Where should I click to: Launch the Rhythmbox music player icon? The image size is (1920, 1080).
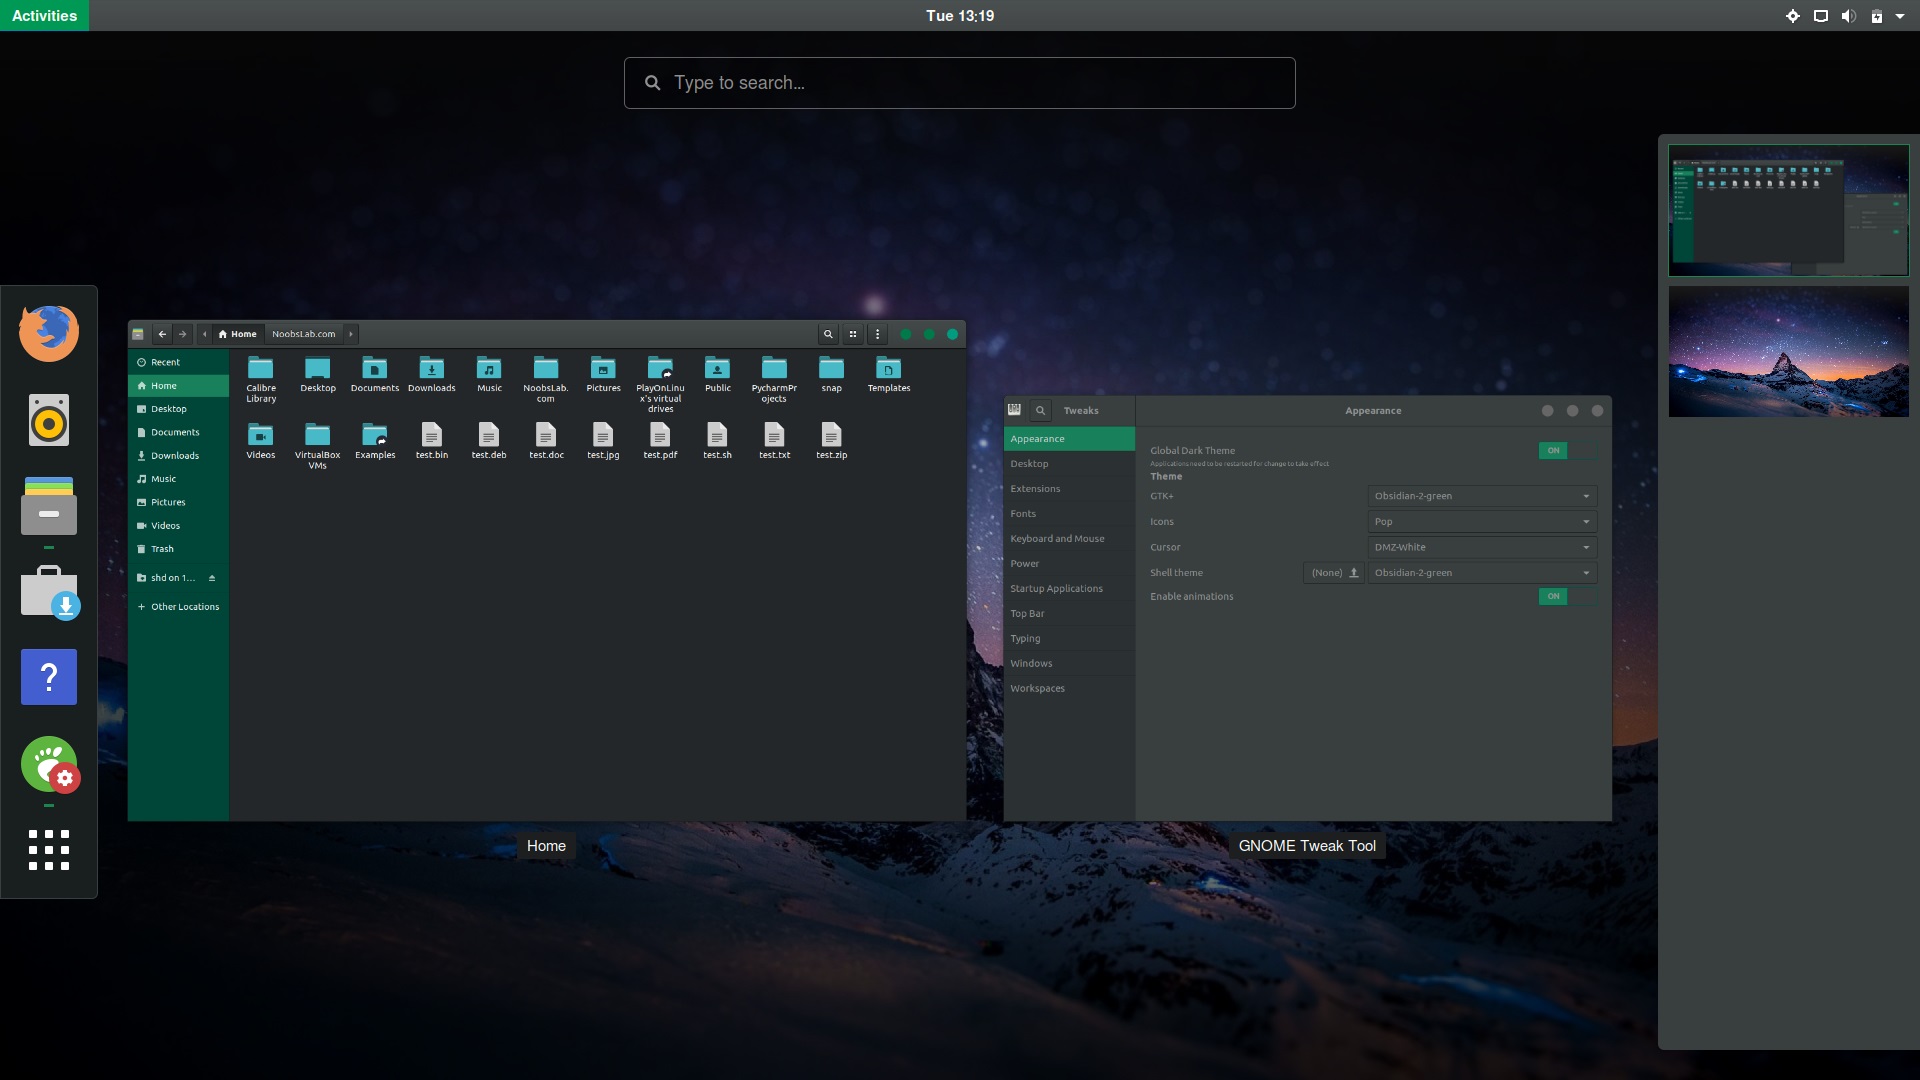(48, 420)
